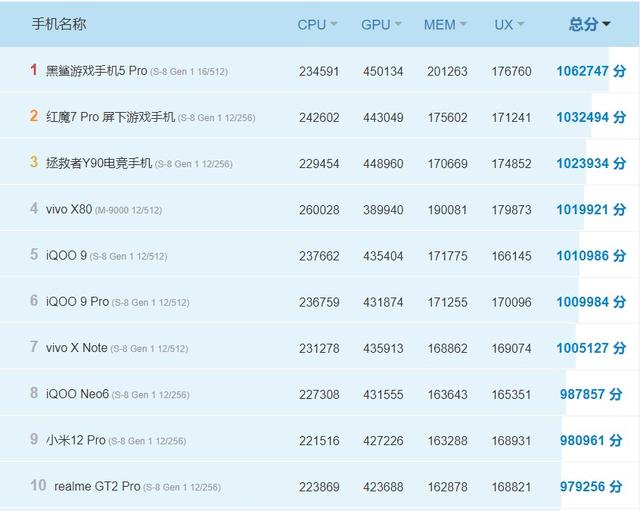Select MEM value 201263
640x511 pixels.
pyautogui.click(x=447, y=71)
